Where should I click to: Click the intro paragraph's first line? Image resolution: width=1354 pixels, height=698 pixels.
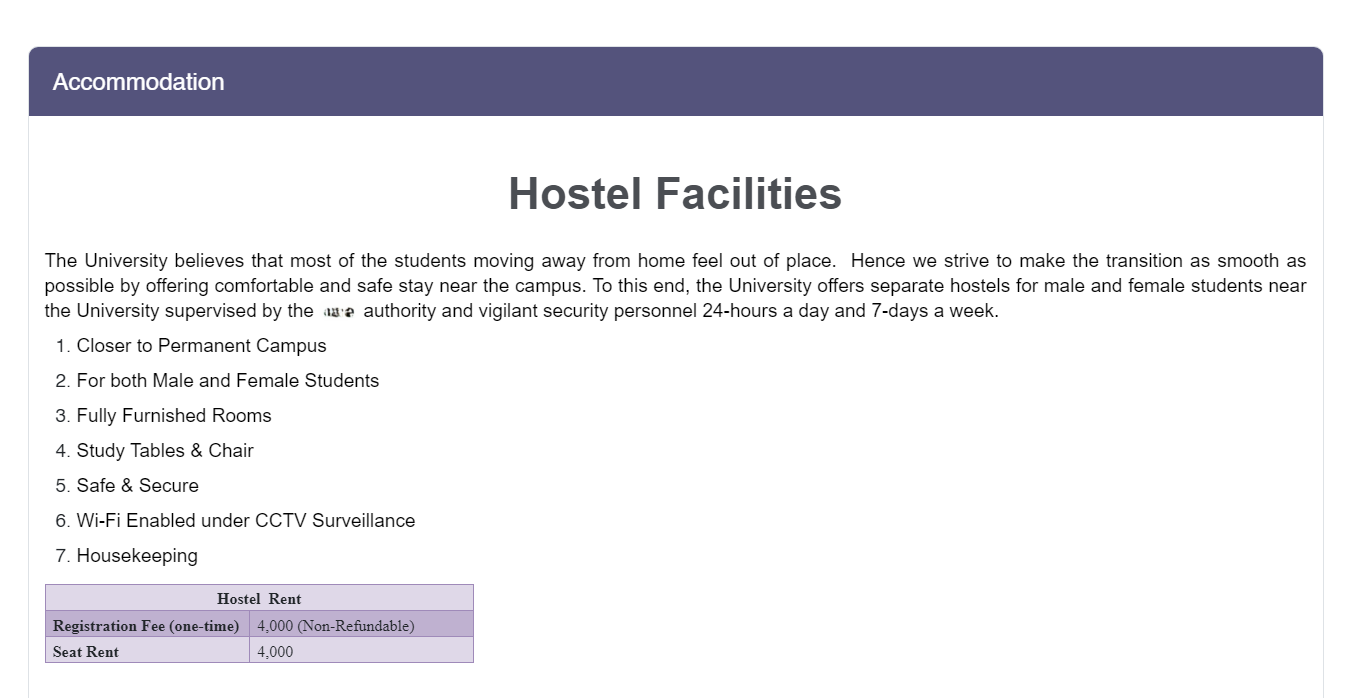675,261
